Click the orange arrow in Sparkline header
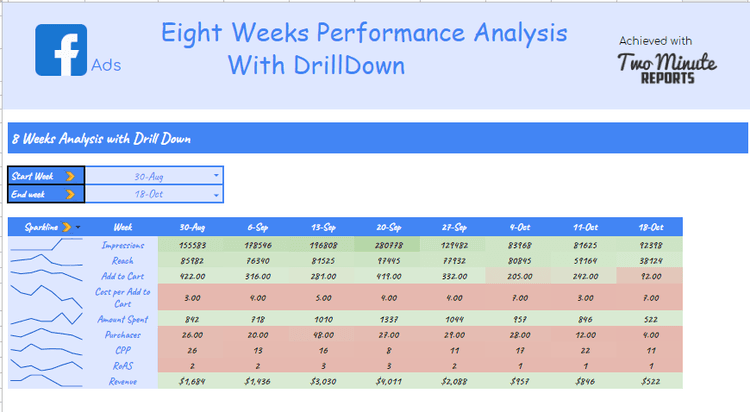The width and height of the screenshot is (750, 412). 66,227
